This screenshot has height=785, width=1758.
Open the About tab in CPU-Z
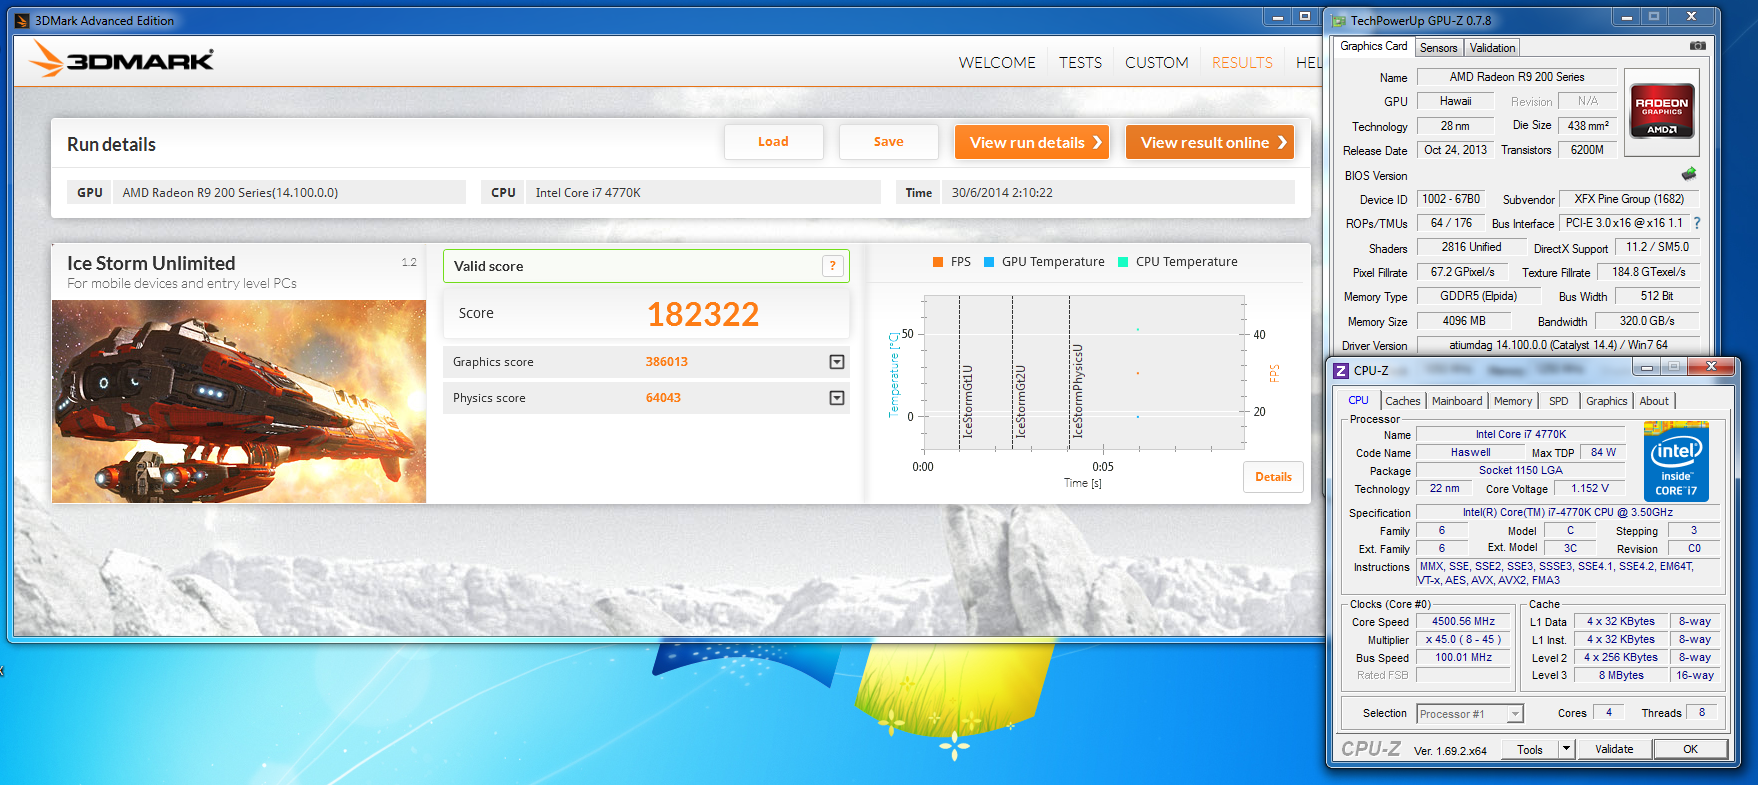point(1654,401)
